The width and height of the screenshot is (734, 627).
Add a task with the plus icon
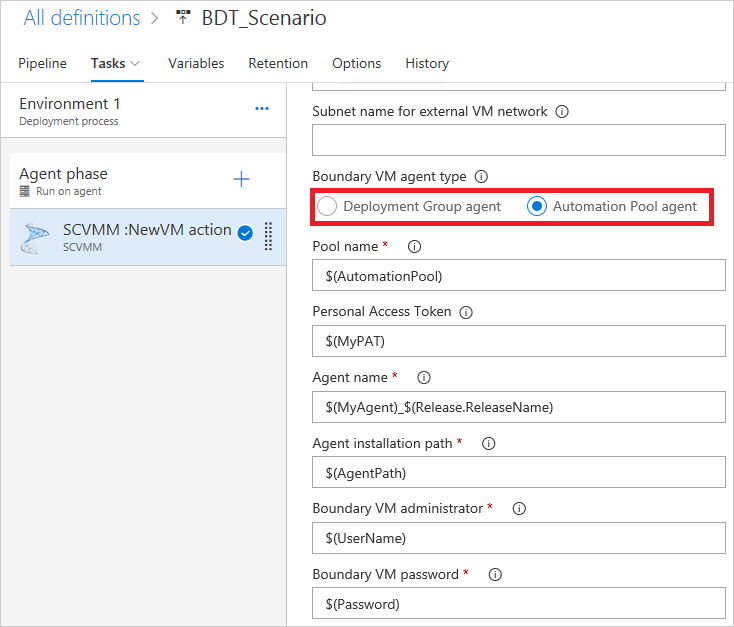click(x=241, y=179)
